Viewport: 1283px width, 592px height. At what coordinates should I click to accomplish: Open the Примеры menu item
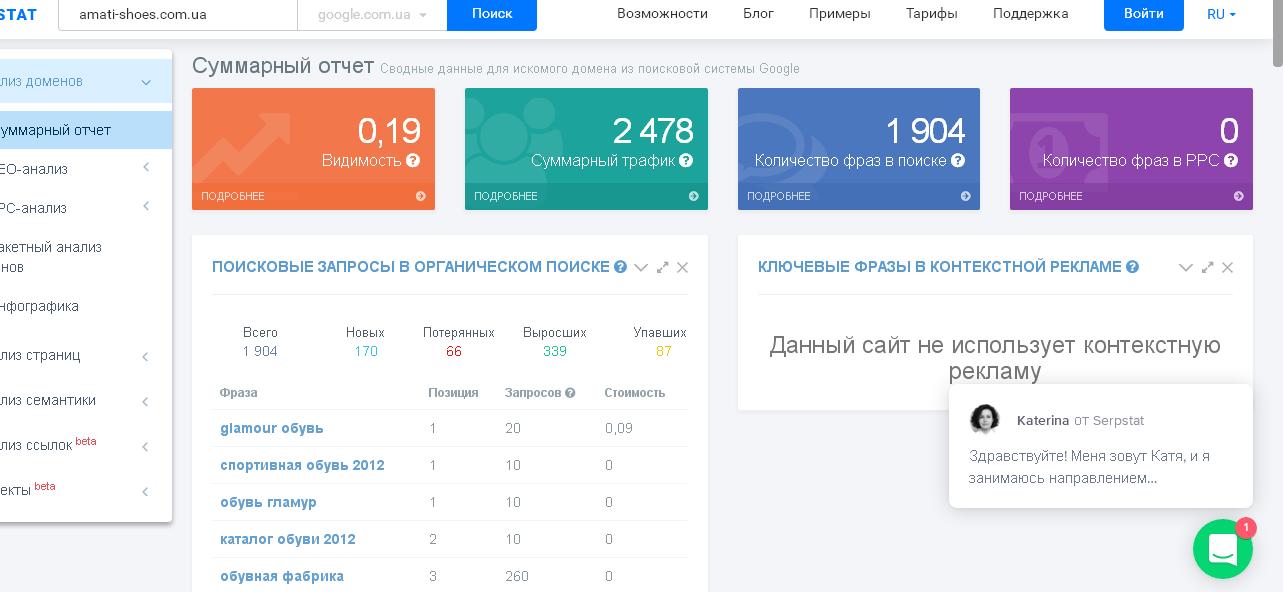839,14
